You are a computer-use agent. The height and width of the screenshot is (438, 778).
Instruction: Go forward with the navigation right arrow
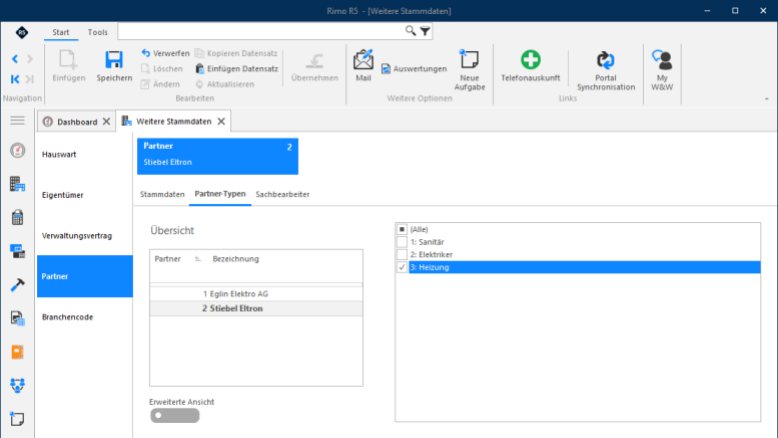30,59
